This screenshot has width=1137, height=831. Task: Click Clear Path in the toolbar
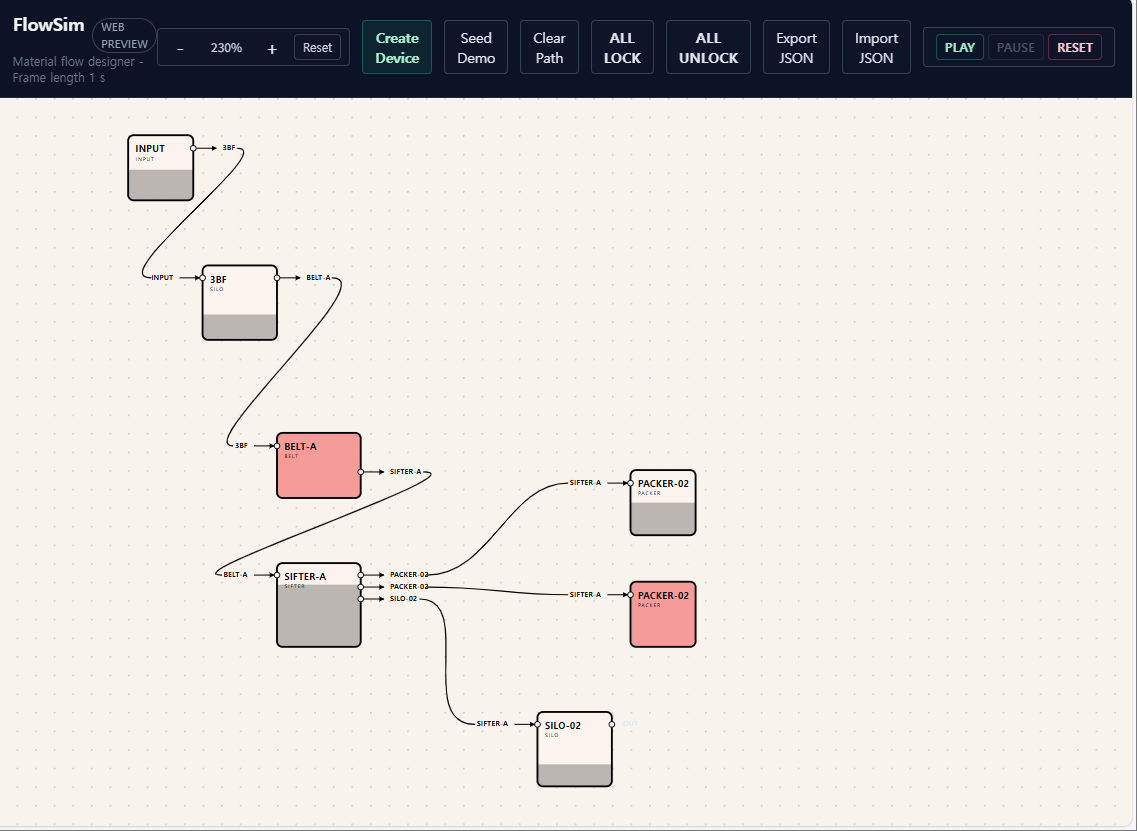549,48
